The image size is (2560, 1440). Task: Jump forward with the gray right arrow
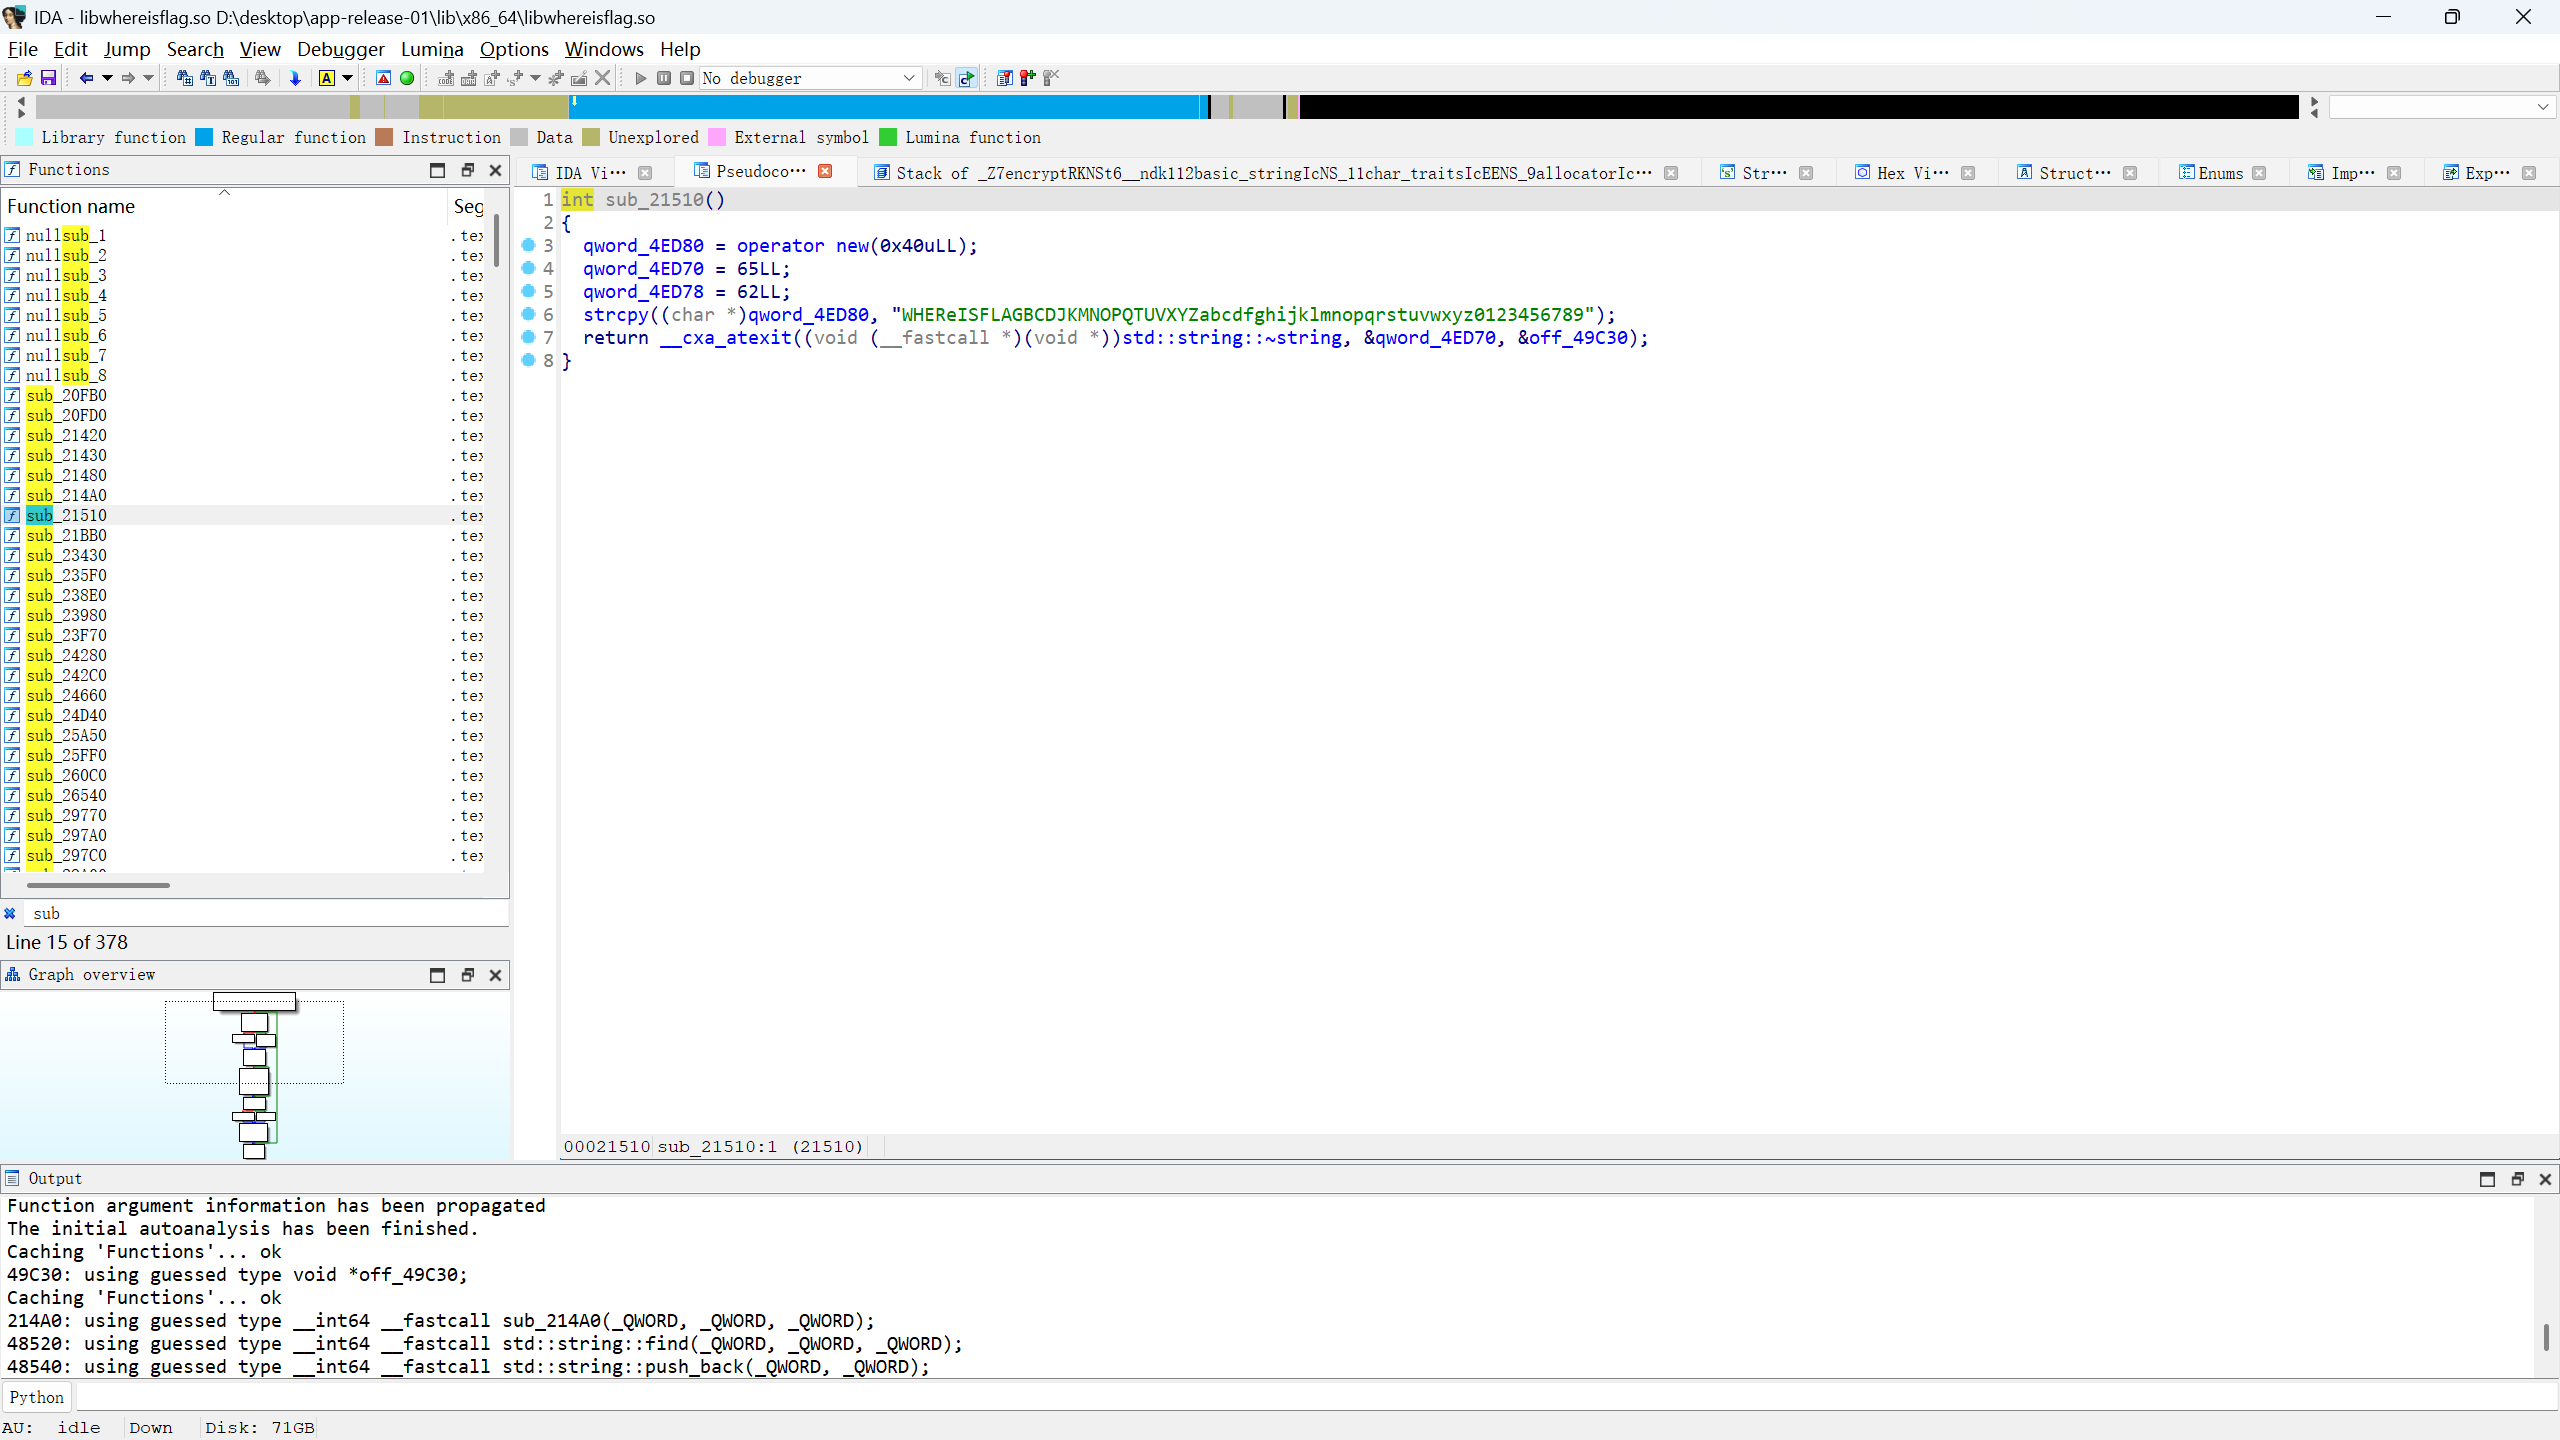coord(128,78)
